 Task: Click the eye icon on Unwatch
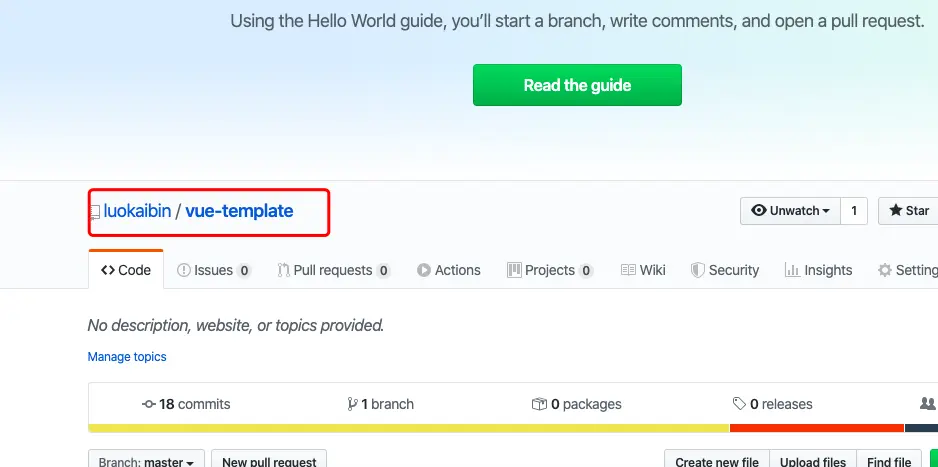coord(759,210)
